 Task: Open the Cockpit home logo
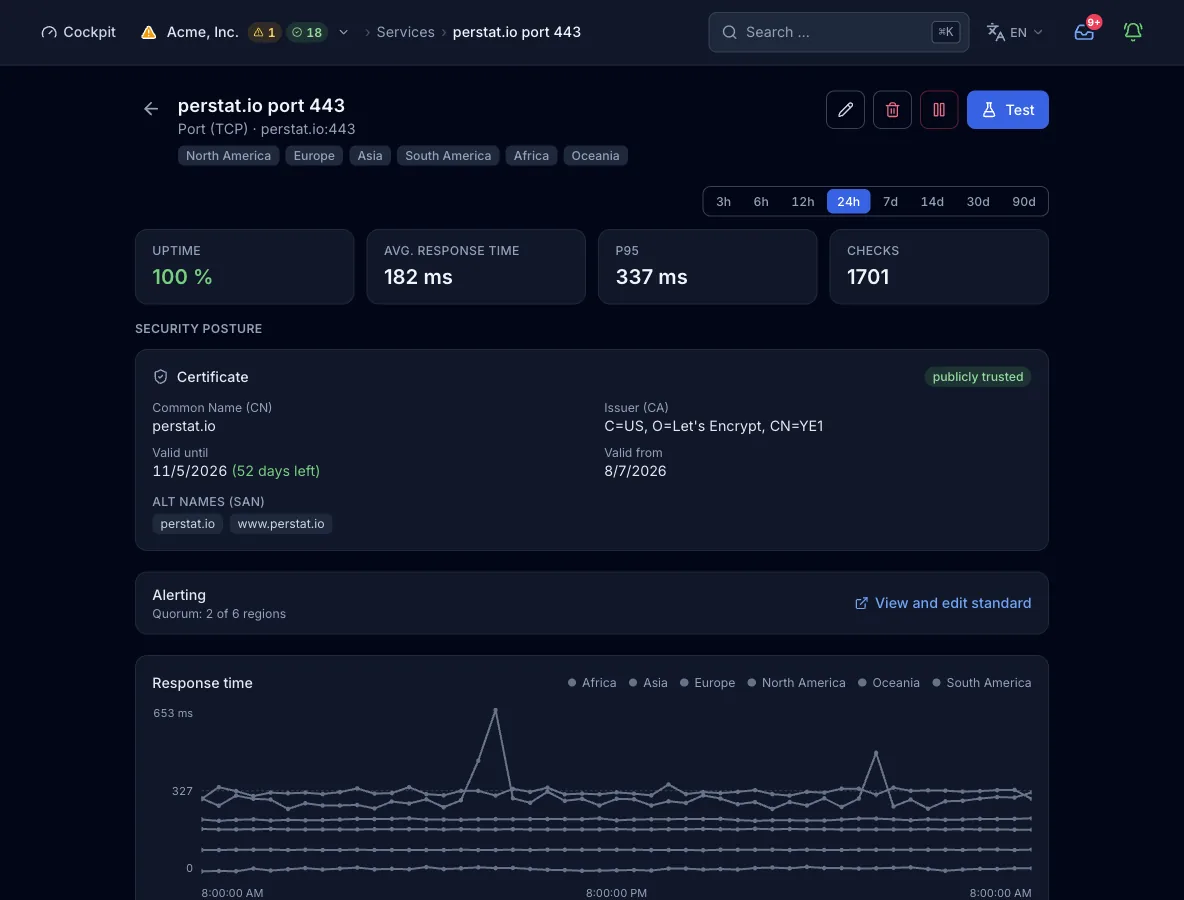[x=79, y=32]
